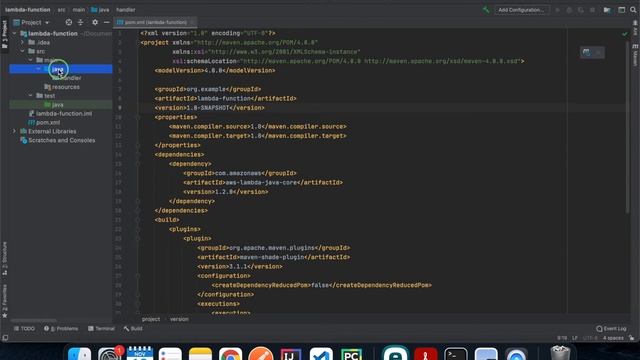
Task: Open the Maven side tool window tab
Action: [x=635, y=56]
